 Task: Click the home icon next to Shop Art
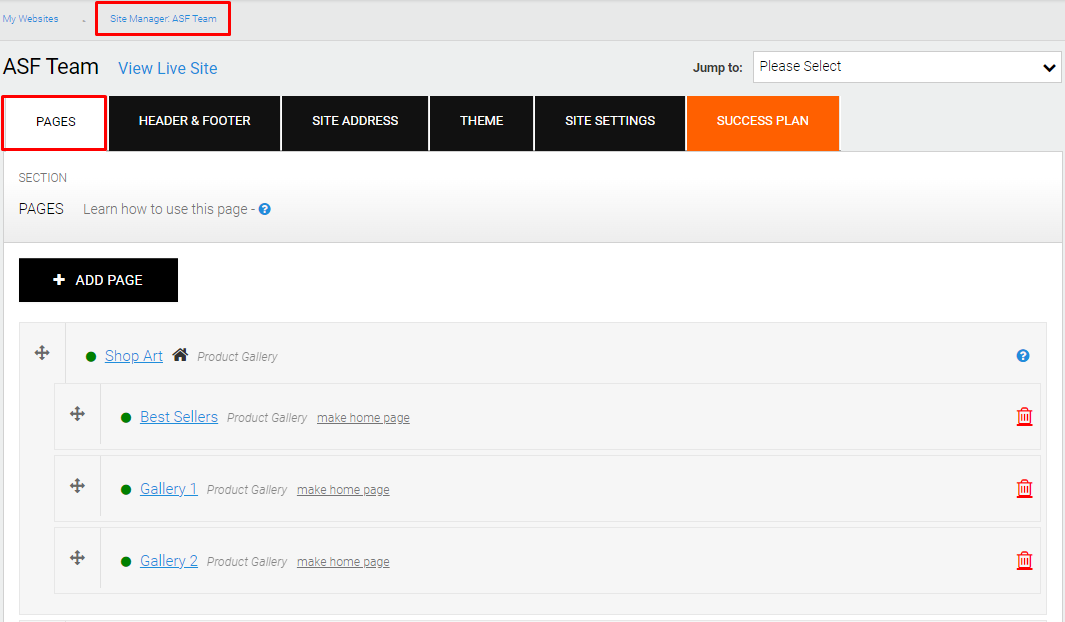179,354
